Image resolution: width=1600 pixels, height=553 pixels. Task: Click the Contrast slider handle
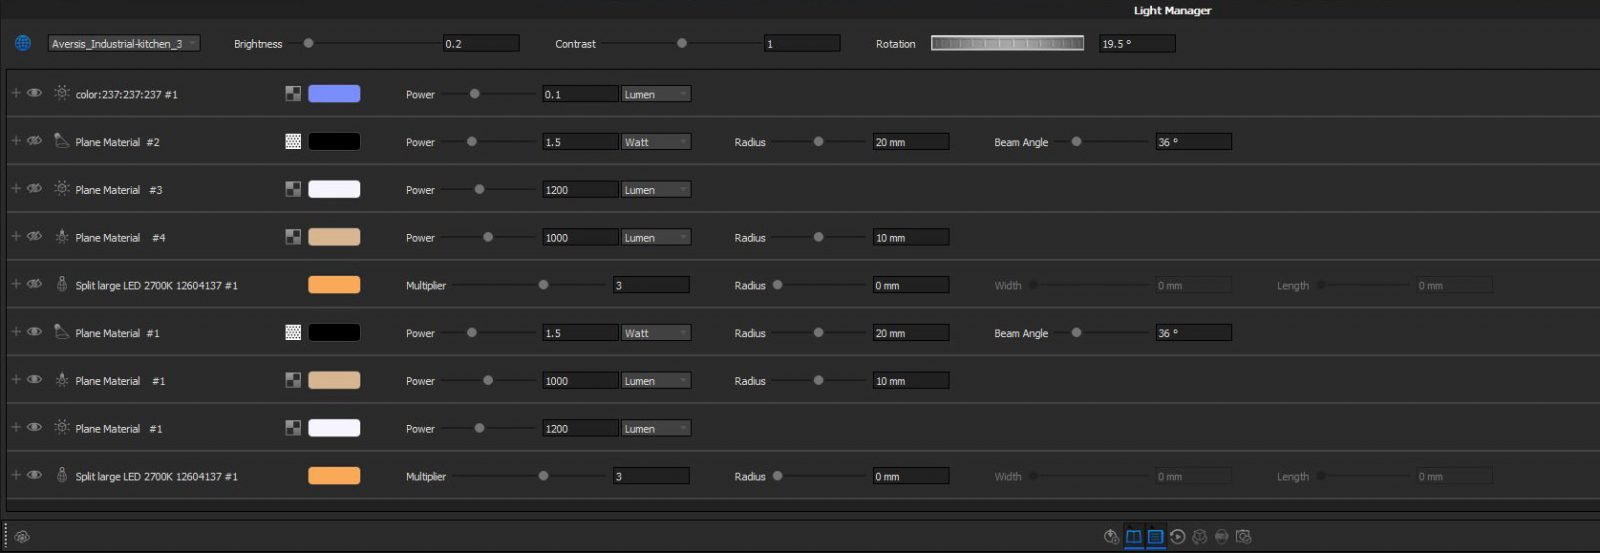click(x=682, y=43)
